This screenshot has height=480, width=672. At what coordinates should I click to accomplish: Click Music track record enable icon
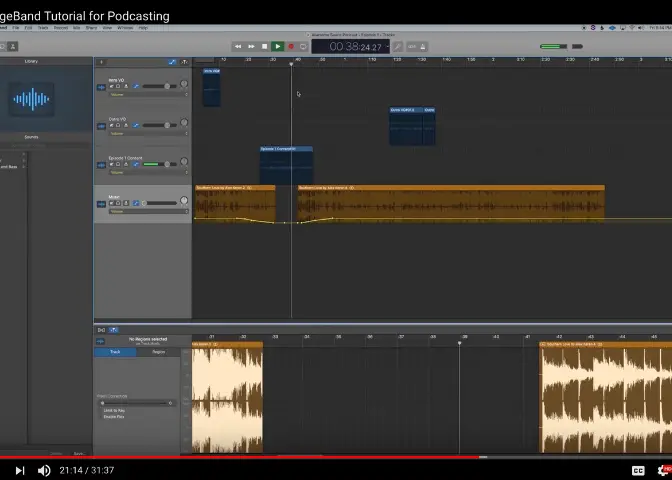(126, 203)
